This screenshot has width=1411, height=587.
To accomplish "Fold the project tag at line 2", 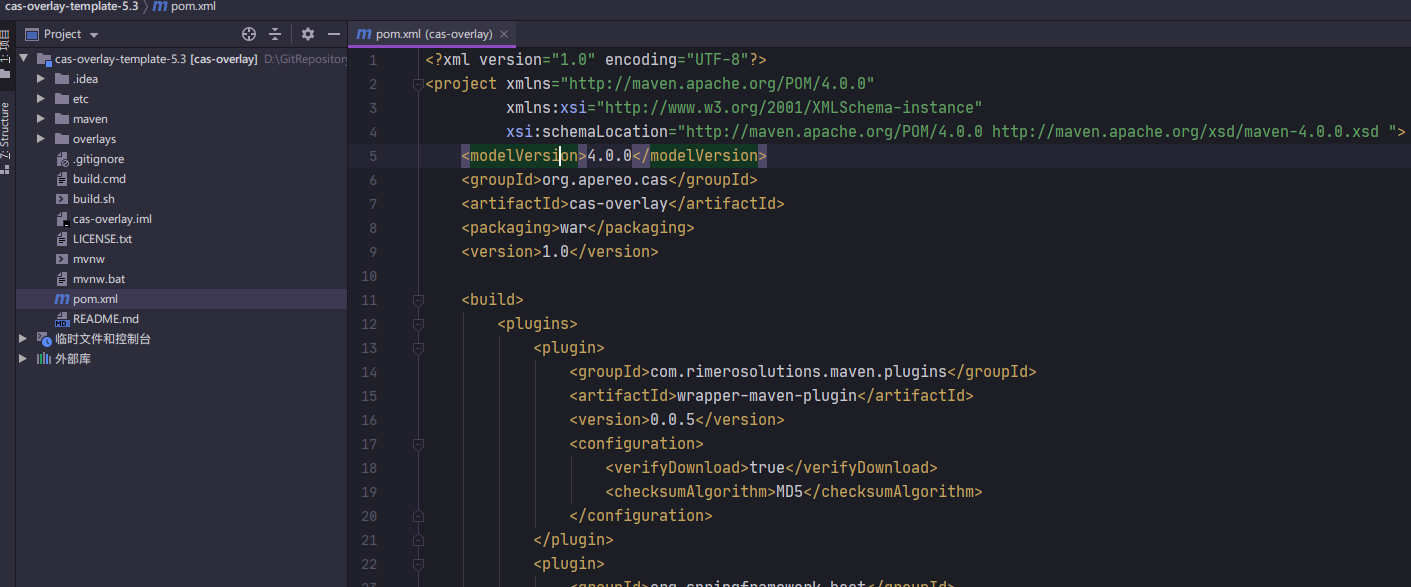I will tap(418, 84).
